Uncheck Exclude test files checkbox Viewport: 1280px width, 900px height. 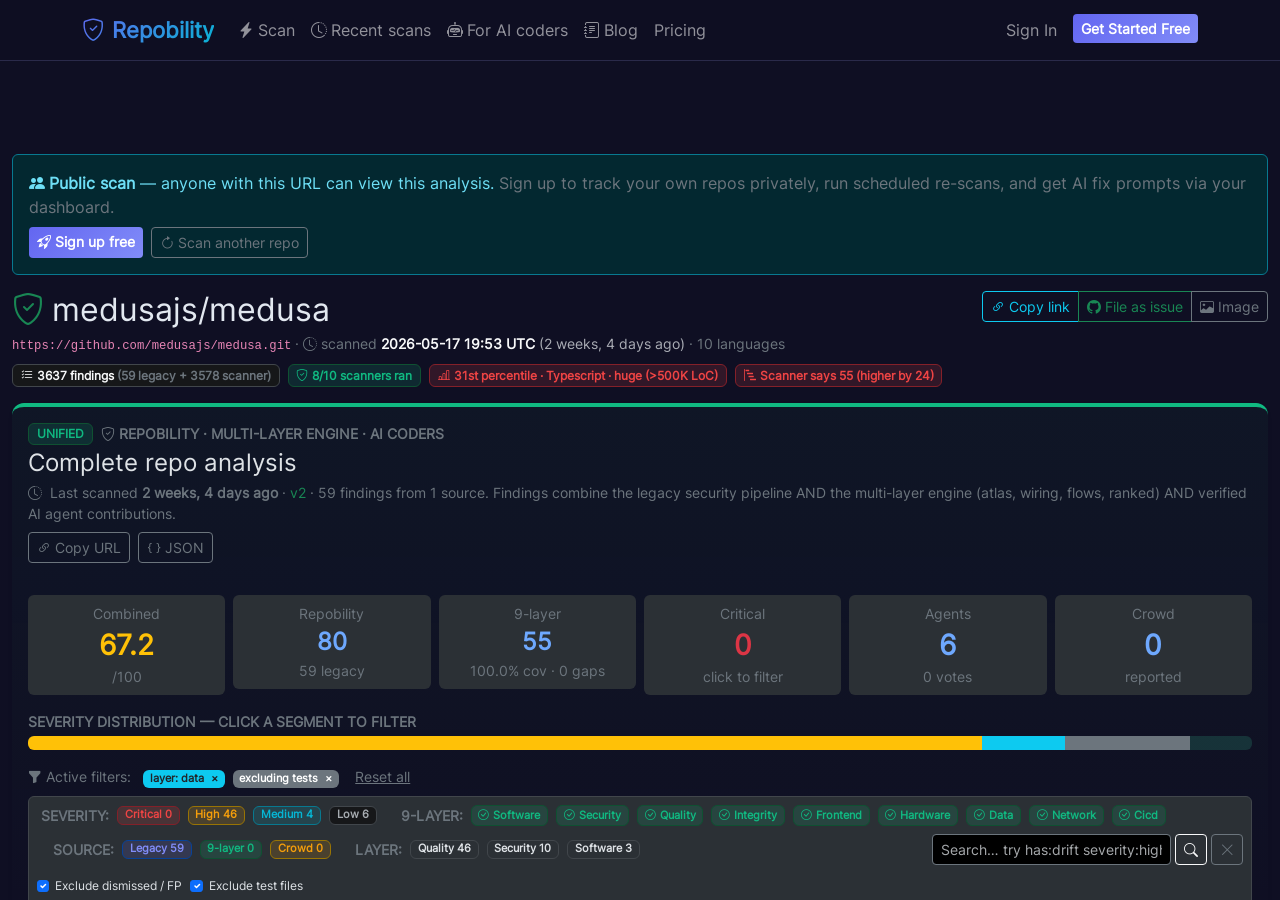pyautogui.click(x=196, y=886)
